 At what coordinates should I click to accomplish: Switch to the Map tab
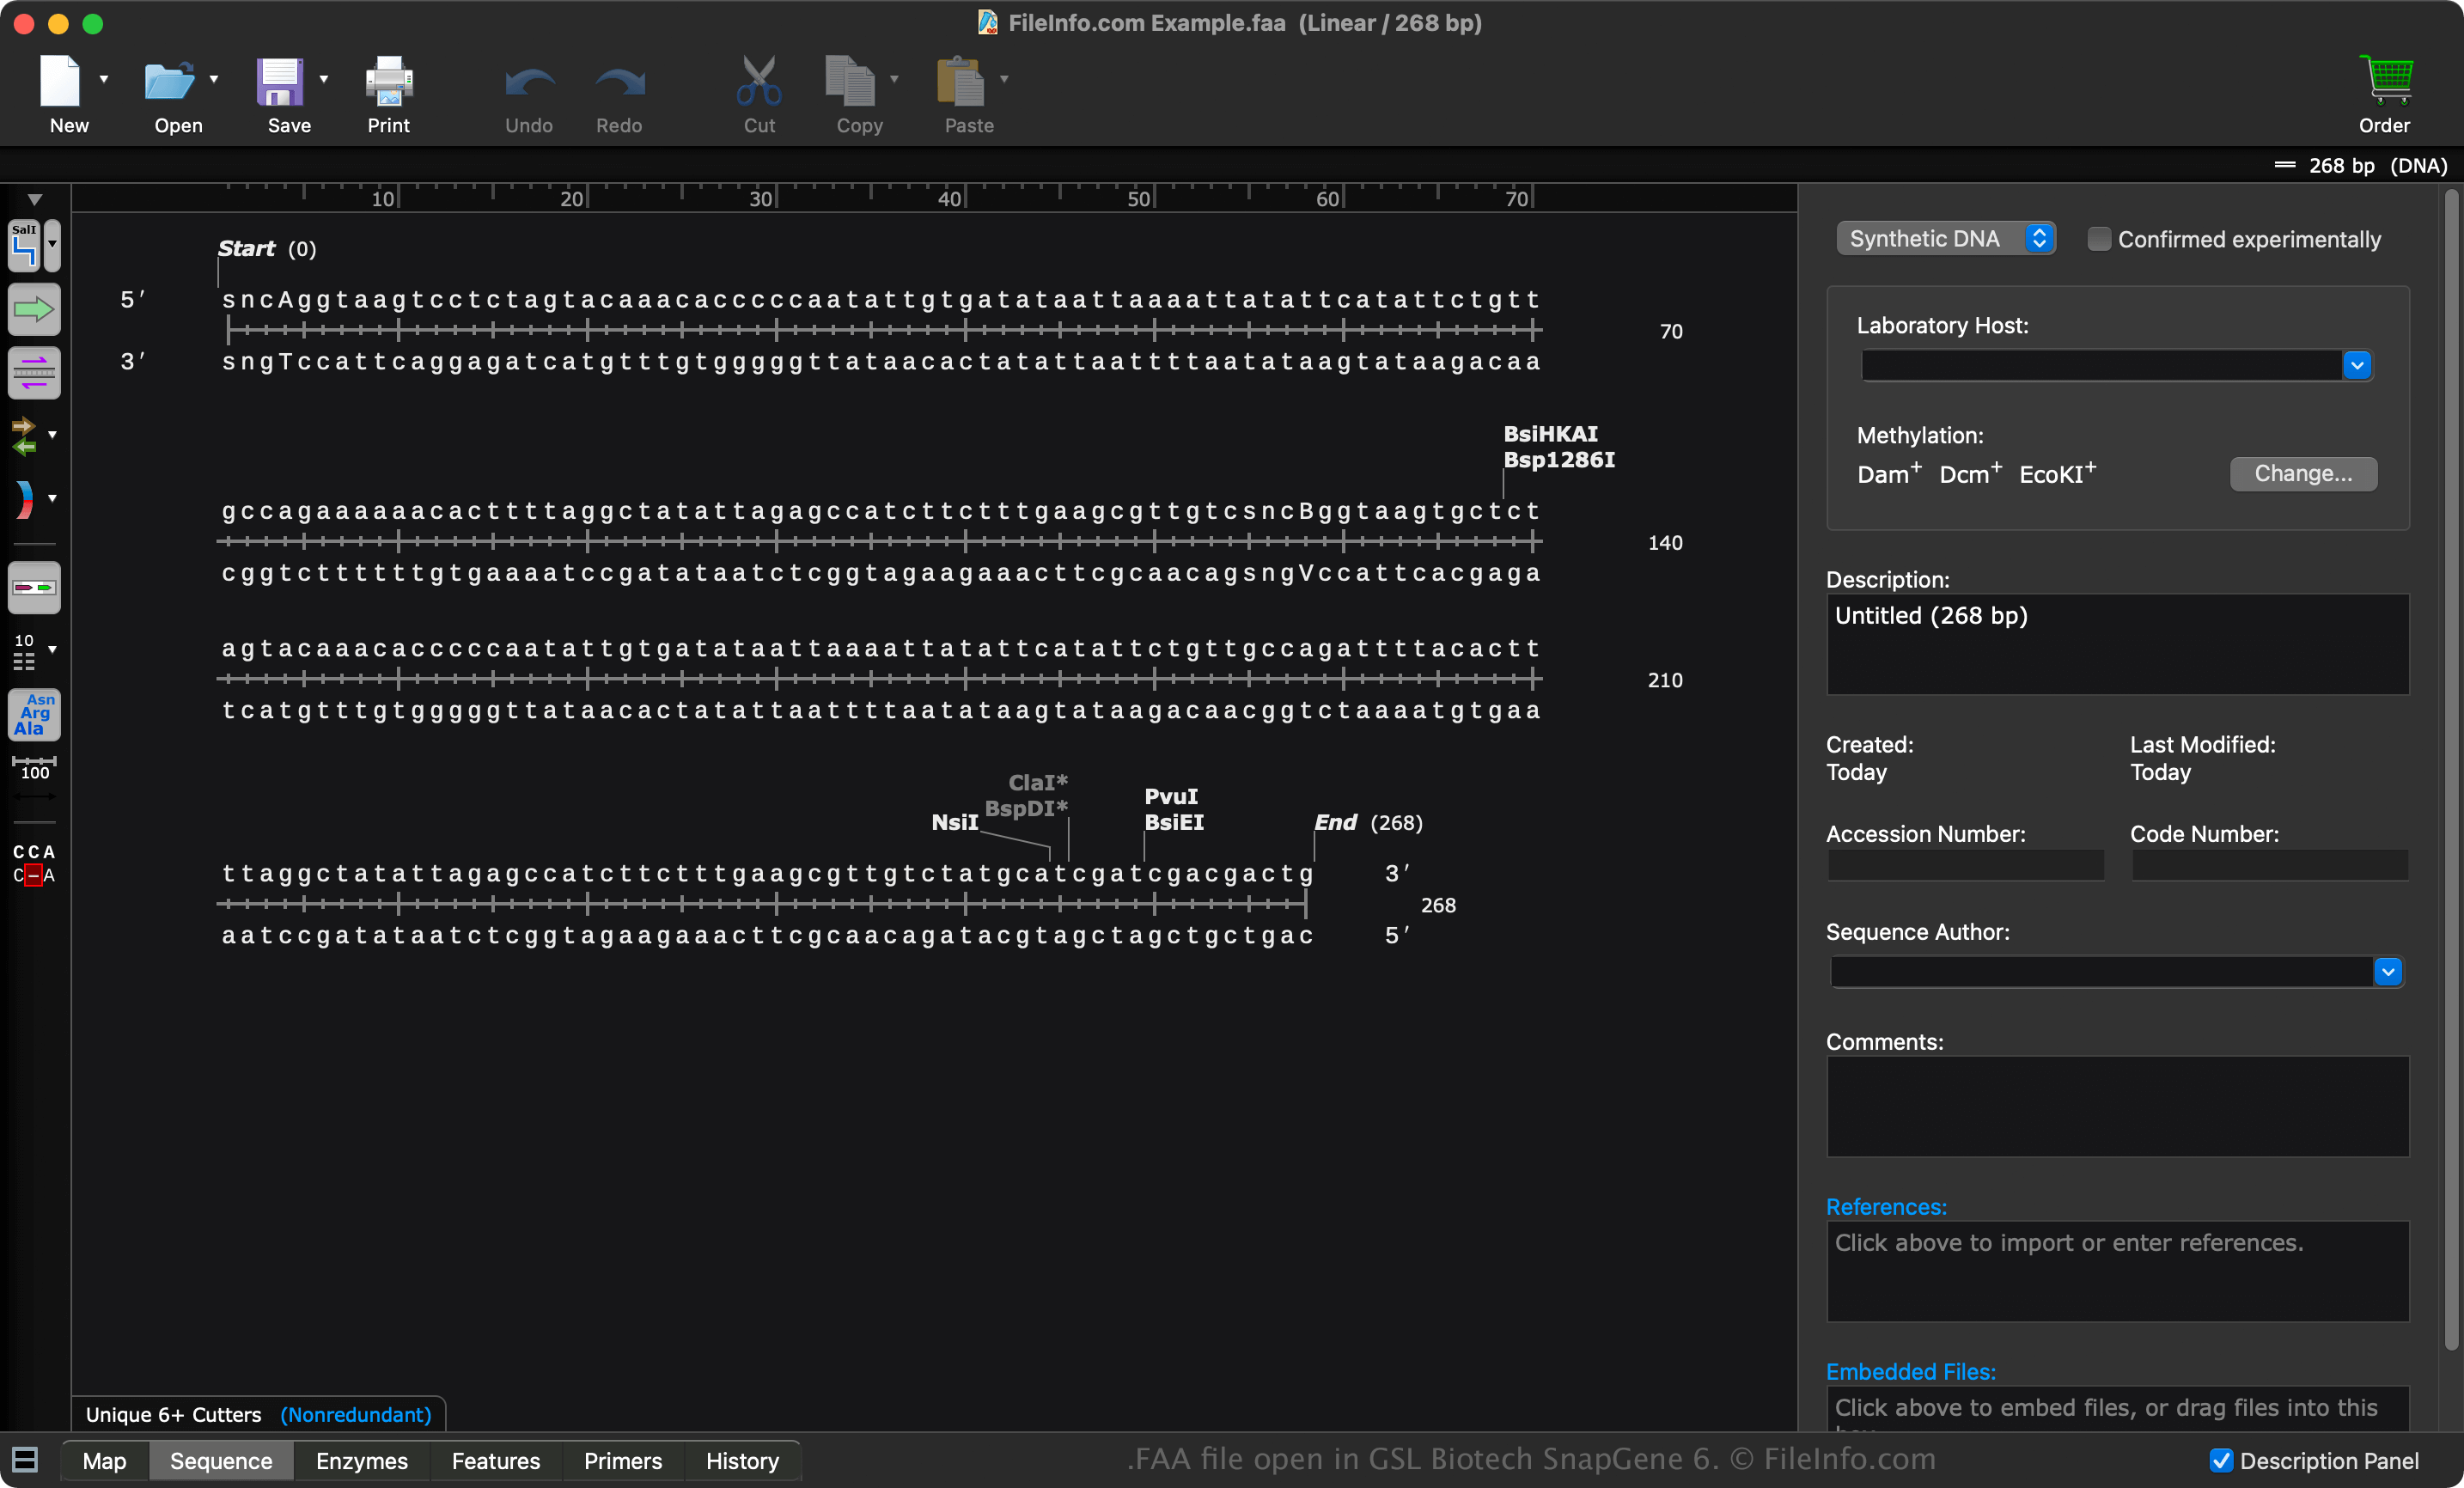[x=104, y=1460]
